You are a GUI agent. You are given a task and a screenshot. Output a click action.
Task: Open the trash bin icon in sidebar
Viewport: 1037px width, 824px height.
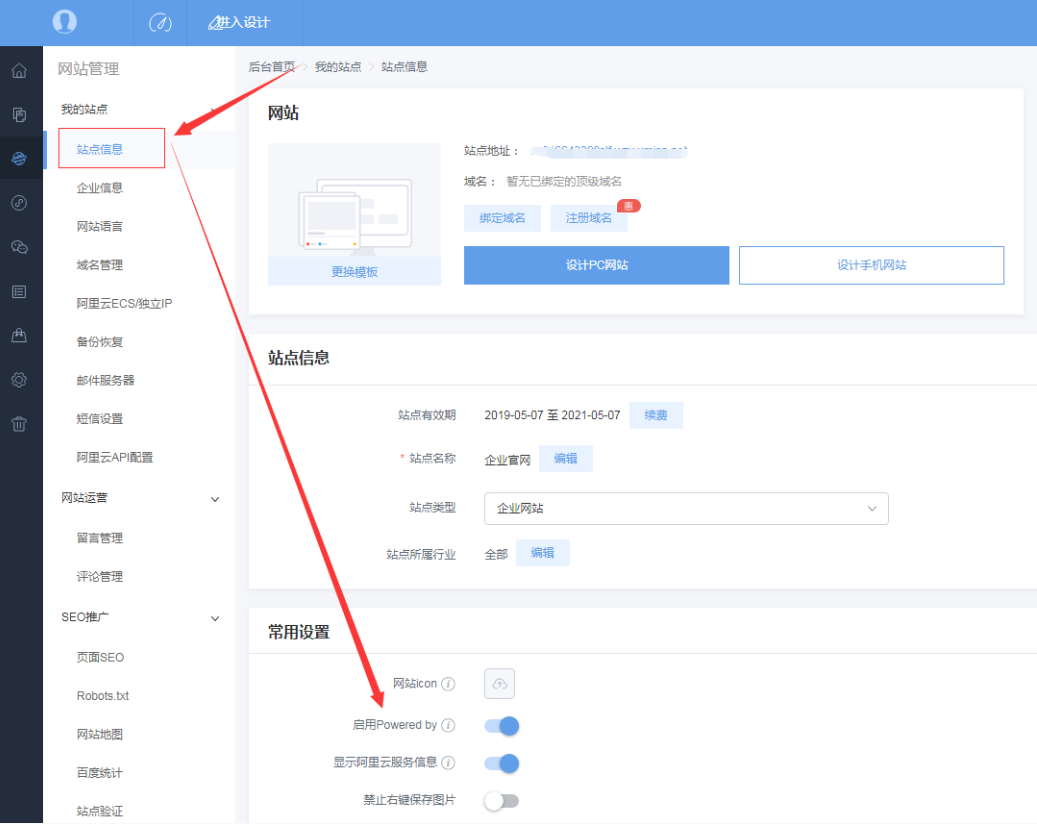(19, 424)
